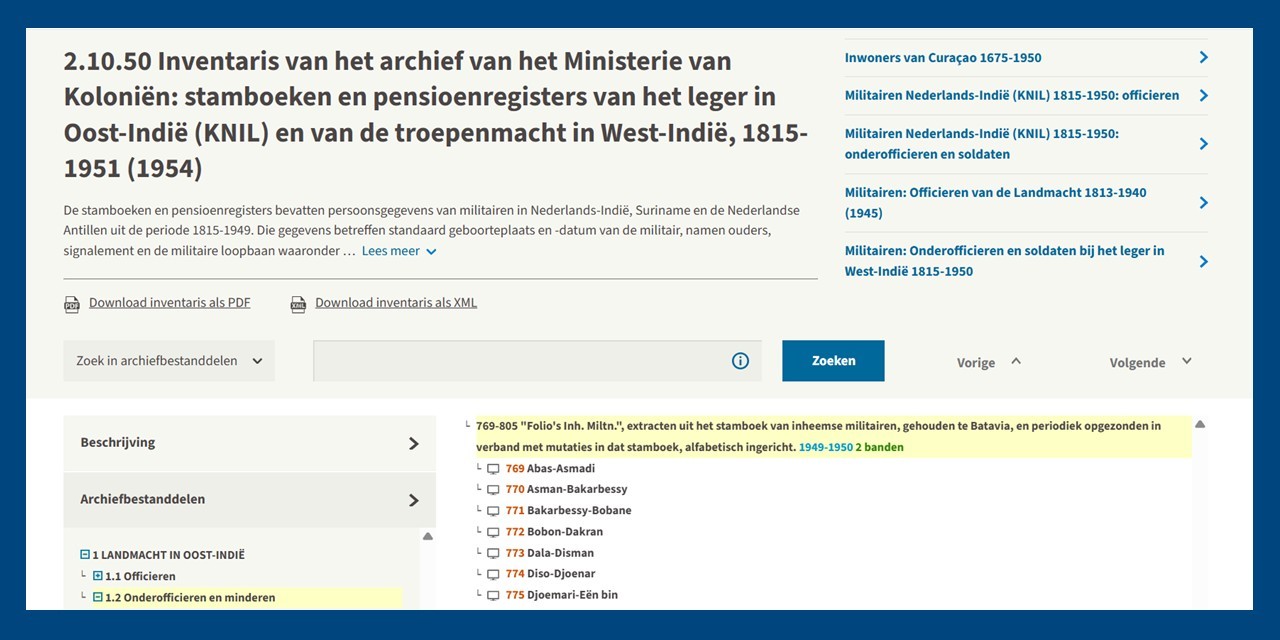This screenshot has width=1280, height=640.
Task: Open Zoek in archiefbestanddelen dropdown
Action: (x=169, y=361)
